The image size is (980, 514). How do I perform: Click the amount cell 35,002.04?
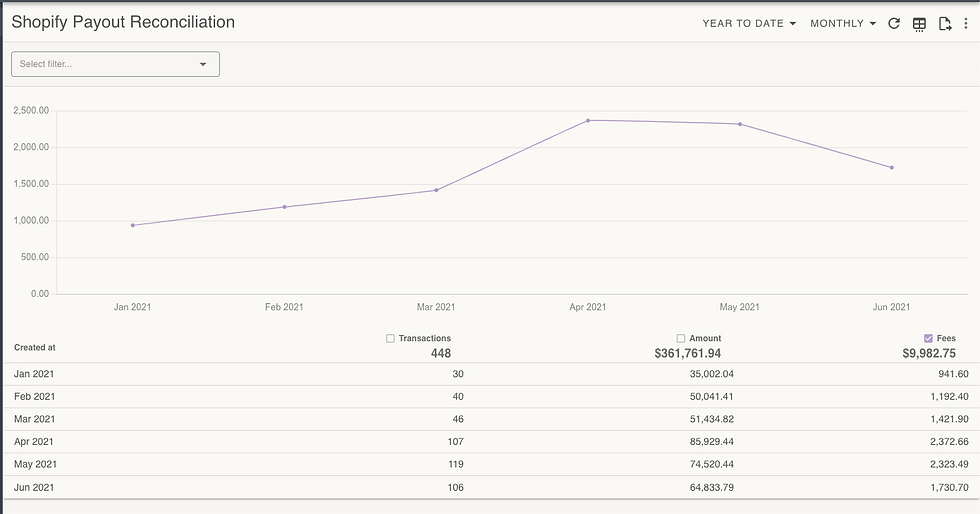coord(712,374)
